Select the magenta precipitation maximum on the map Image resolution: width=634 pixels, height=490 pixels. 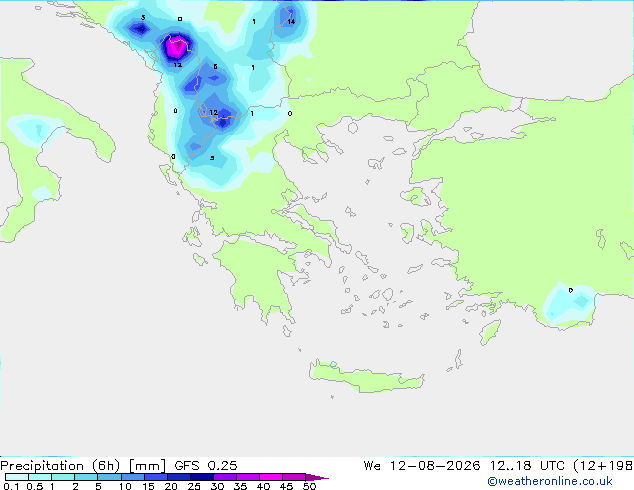pos(177,47)
